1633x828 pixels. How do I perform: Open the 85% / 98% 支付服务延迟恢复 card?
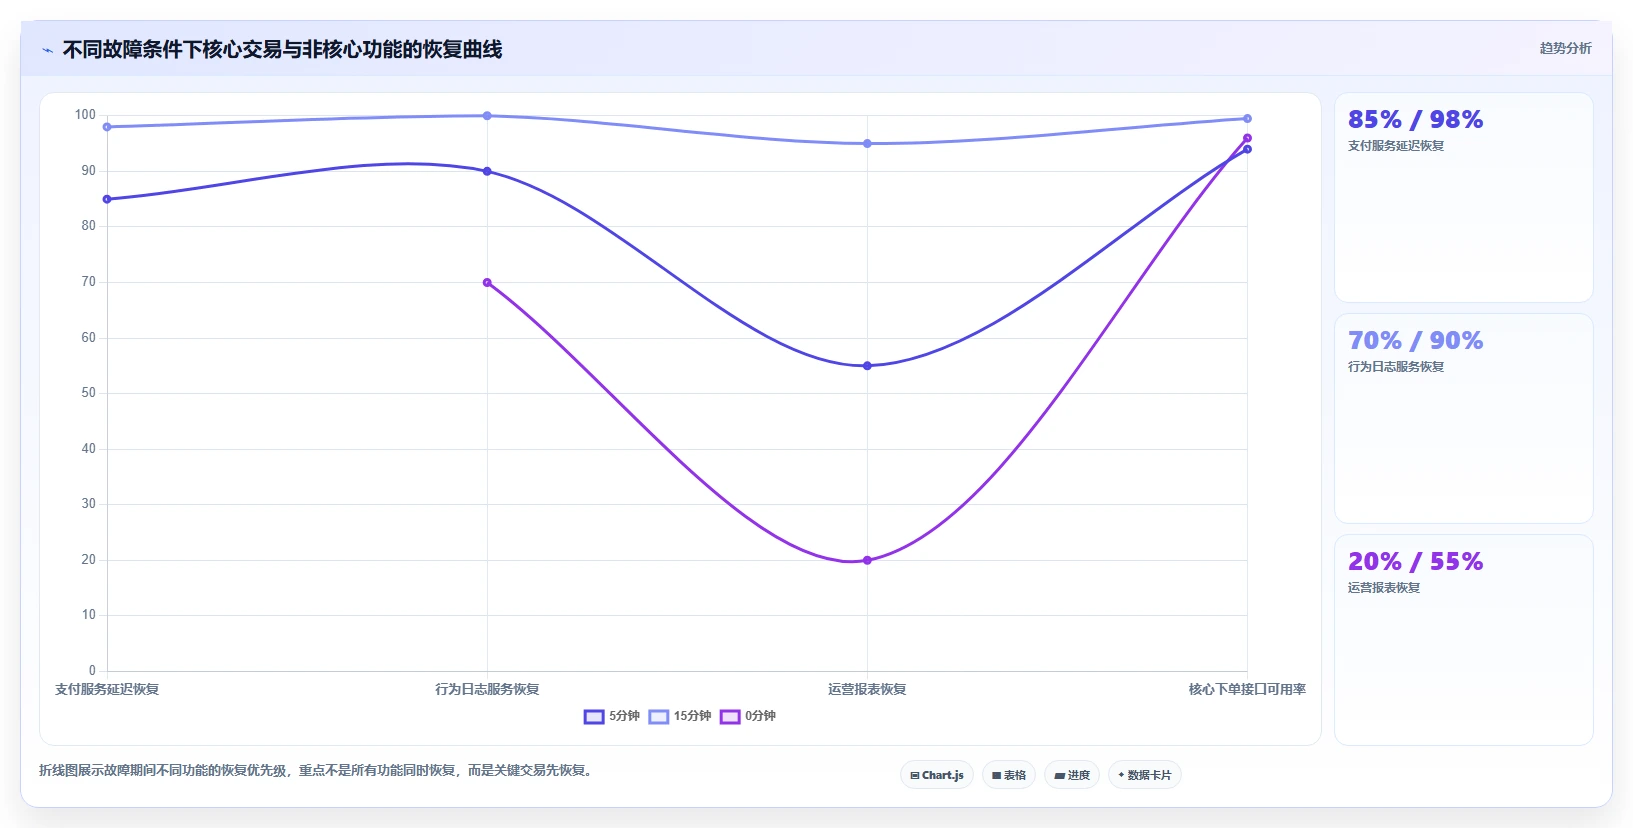tap(1464, 198)
